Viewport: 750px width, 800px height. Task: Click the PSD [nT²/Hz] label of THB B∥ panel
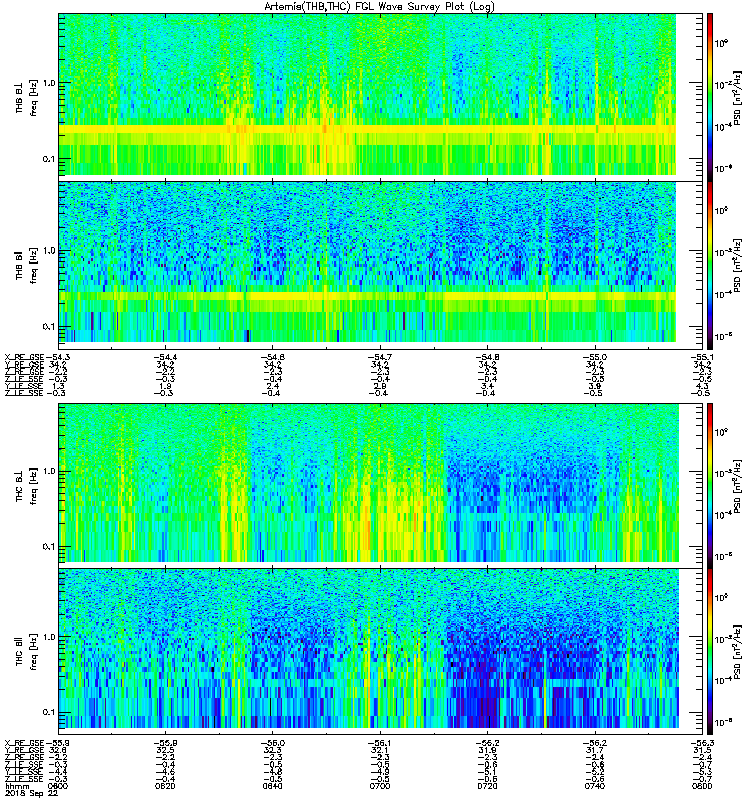(738, 265)
